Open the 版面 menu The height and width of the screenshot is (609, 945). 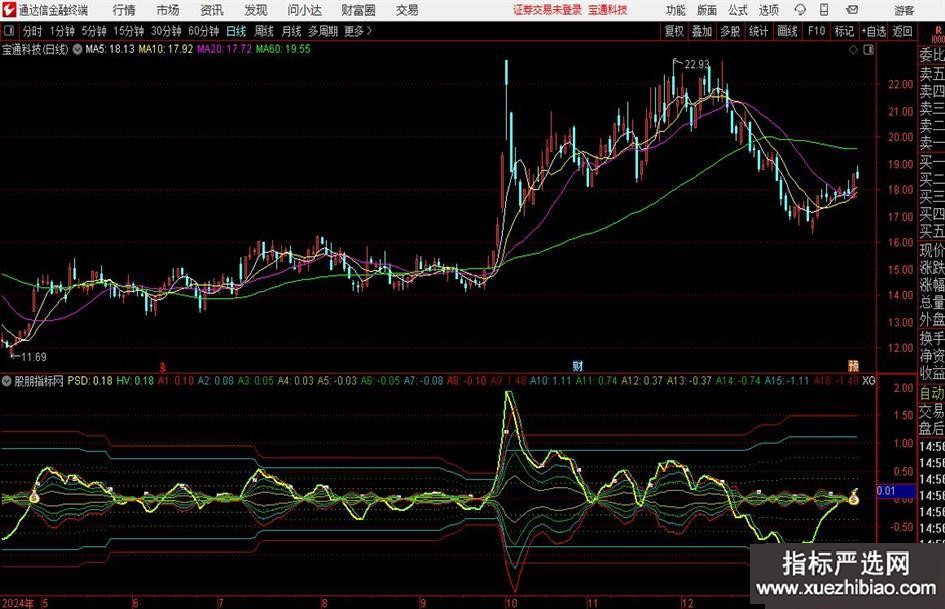[706, 10]
